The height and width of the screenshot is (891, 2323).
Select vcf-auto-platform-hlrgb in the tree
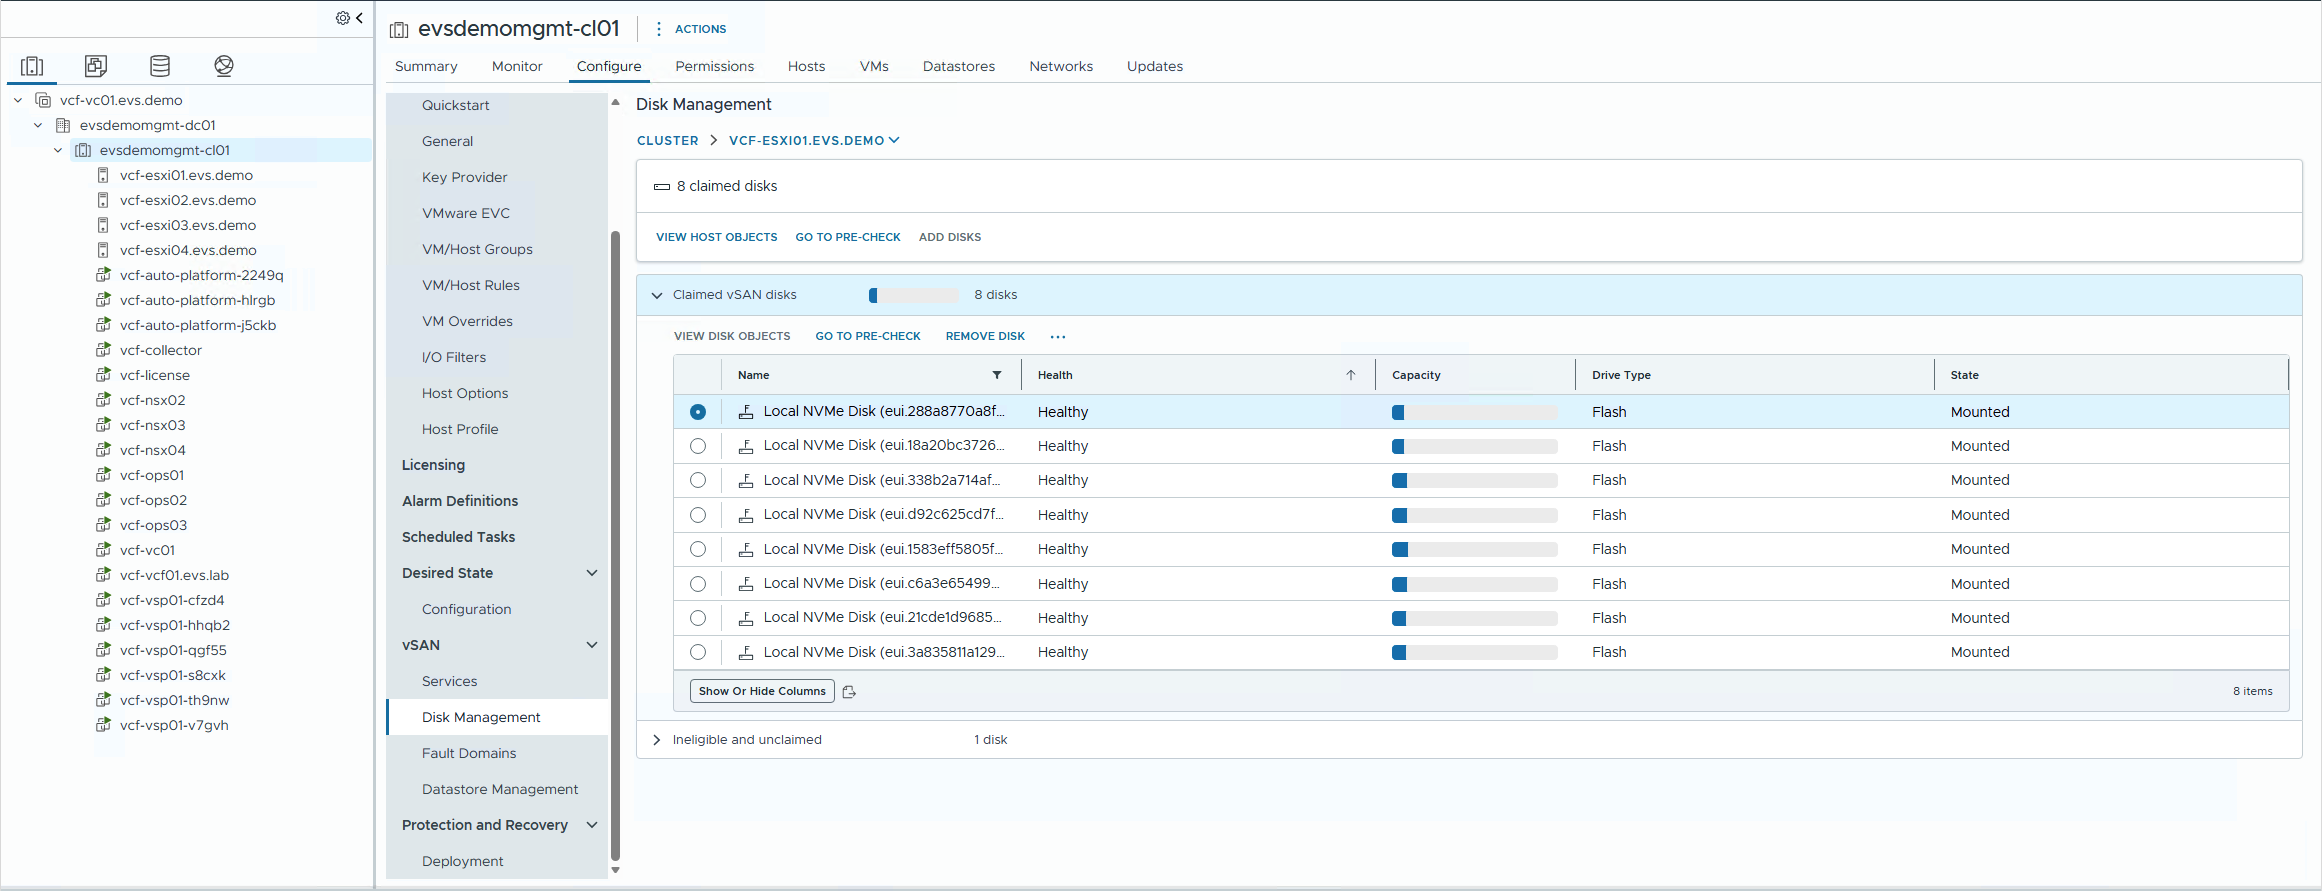click(197, 300)
